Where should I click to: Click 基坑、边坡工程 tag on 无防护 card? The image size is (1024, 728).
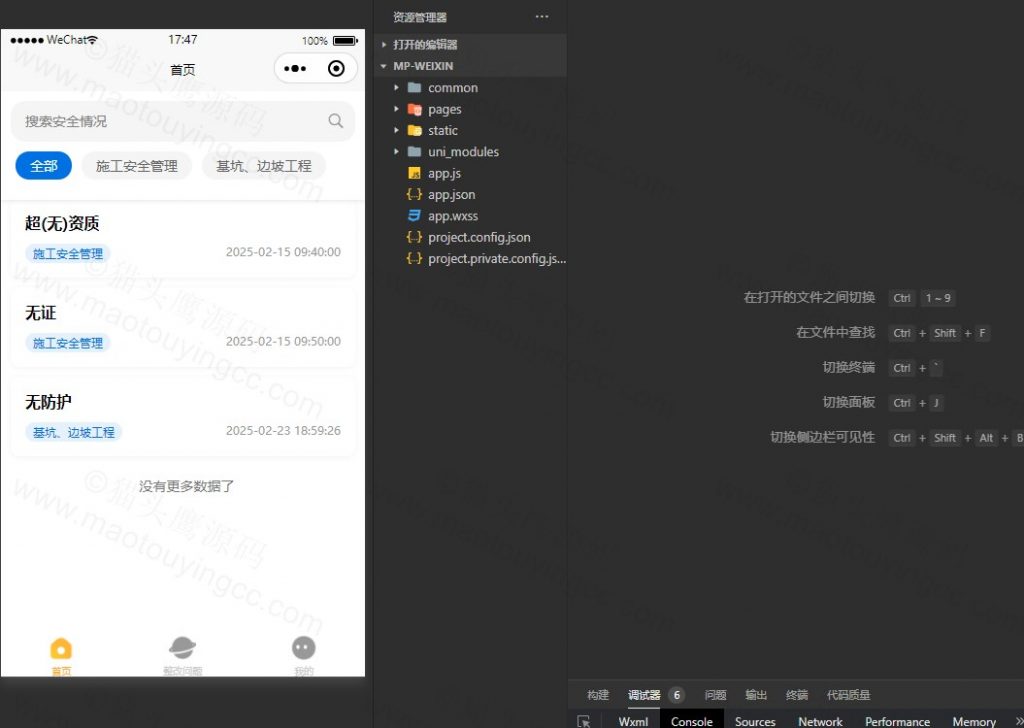[74, 432]
